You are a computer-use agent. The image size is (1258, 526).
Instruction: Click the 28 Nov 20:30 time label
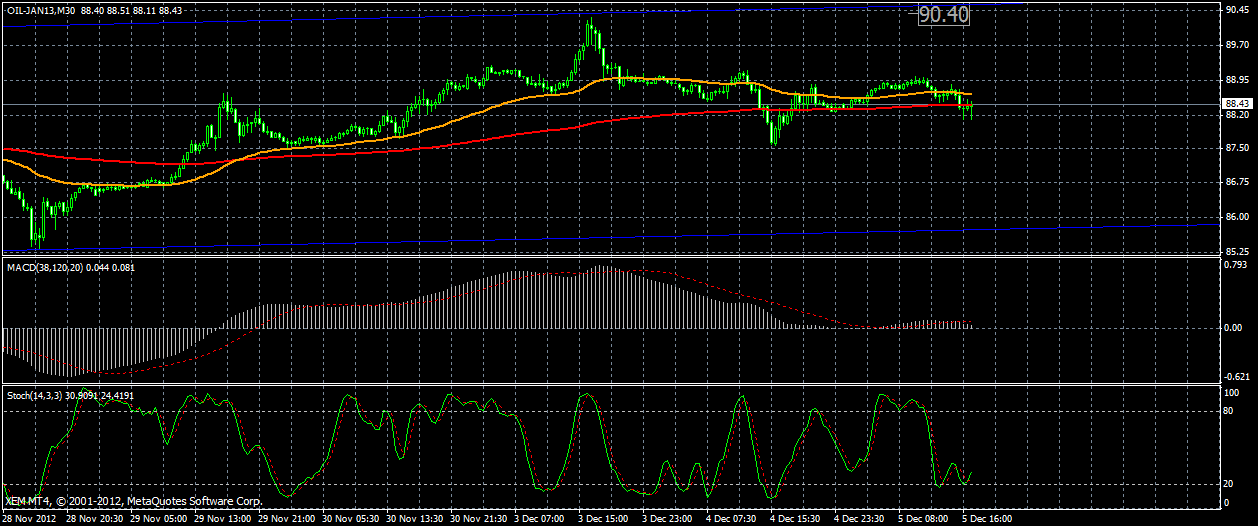pyautogui.click(x=95, y=519)
